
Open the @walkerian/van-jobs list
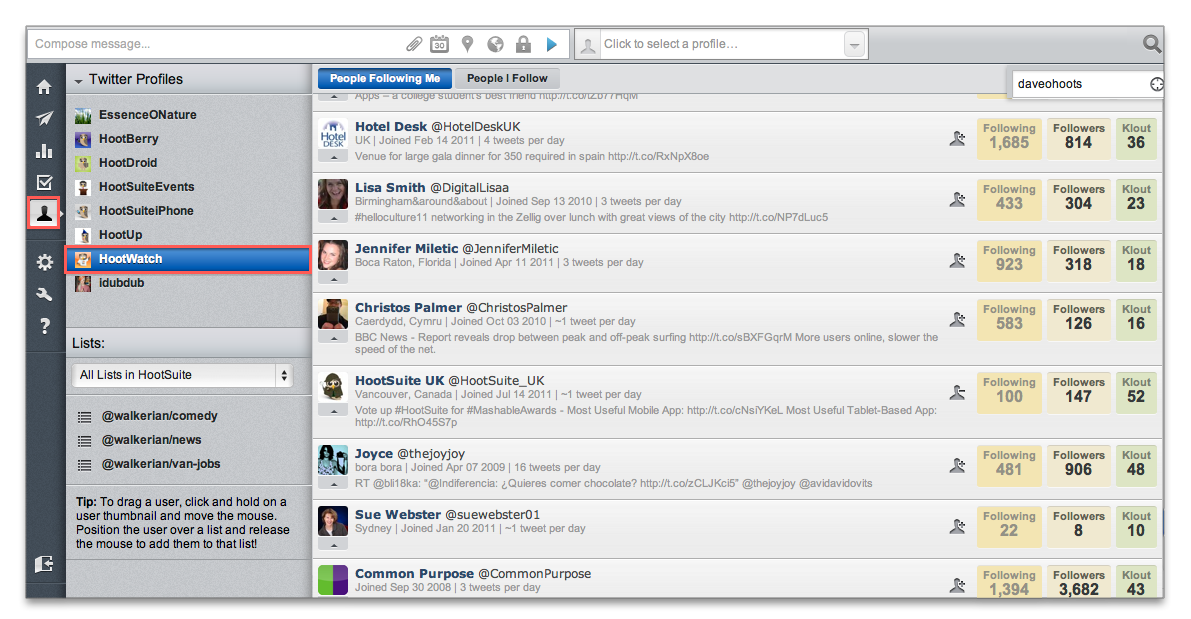point(161,464)
